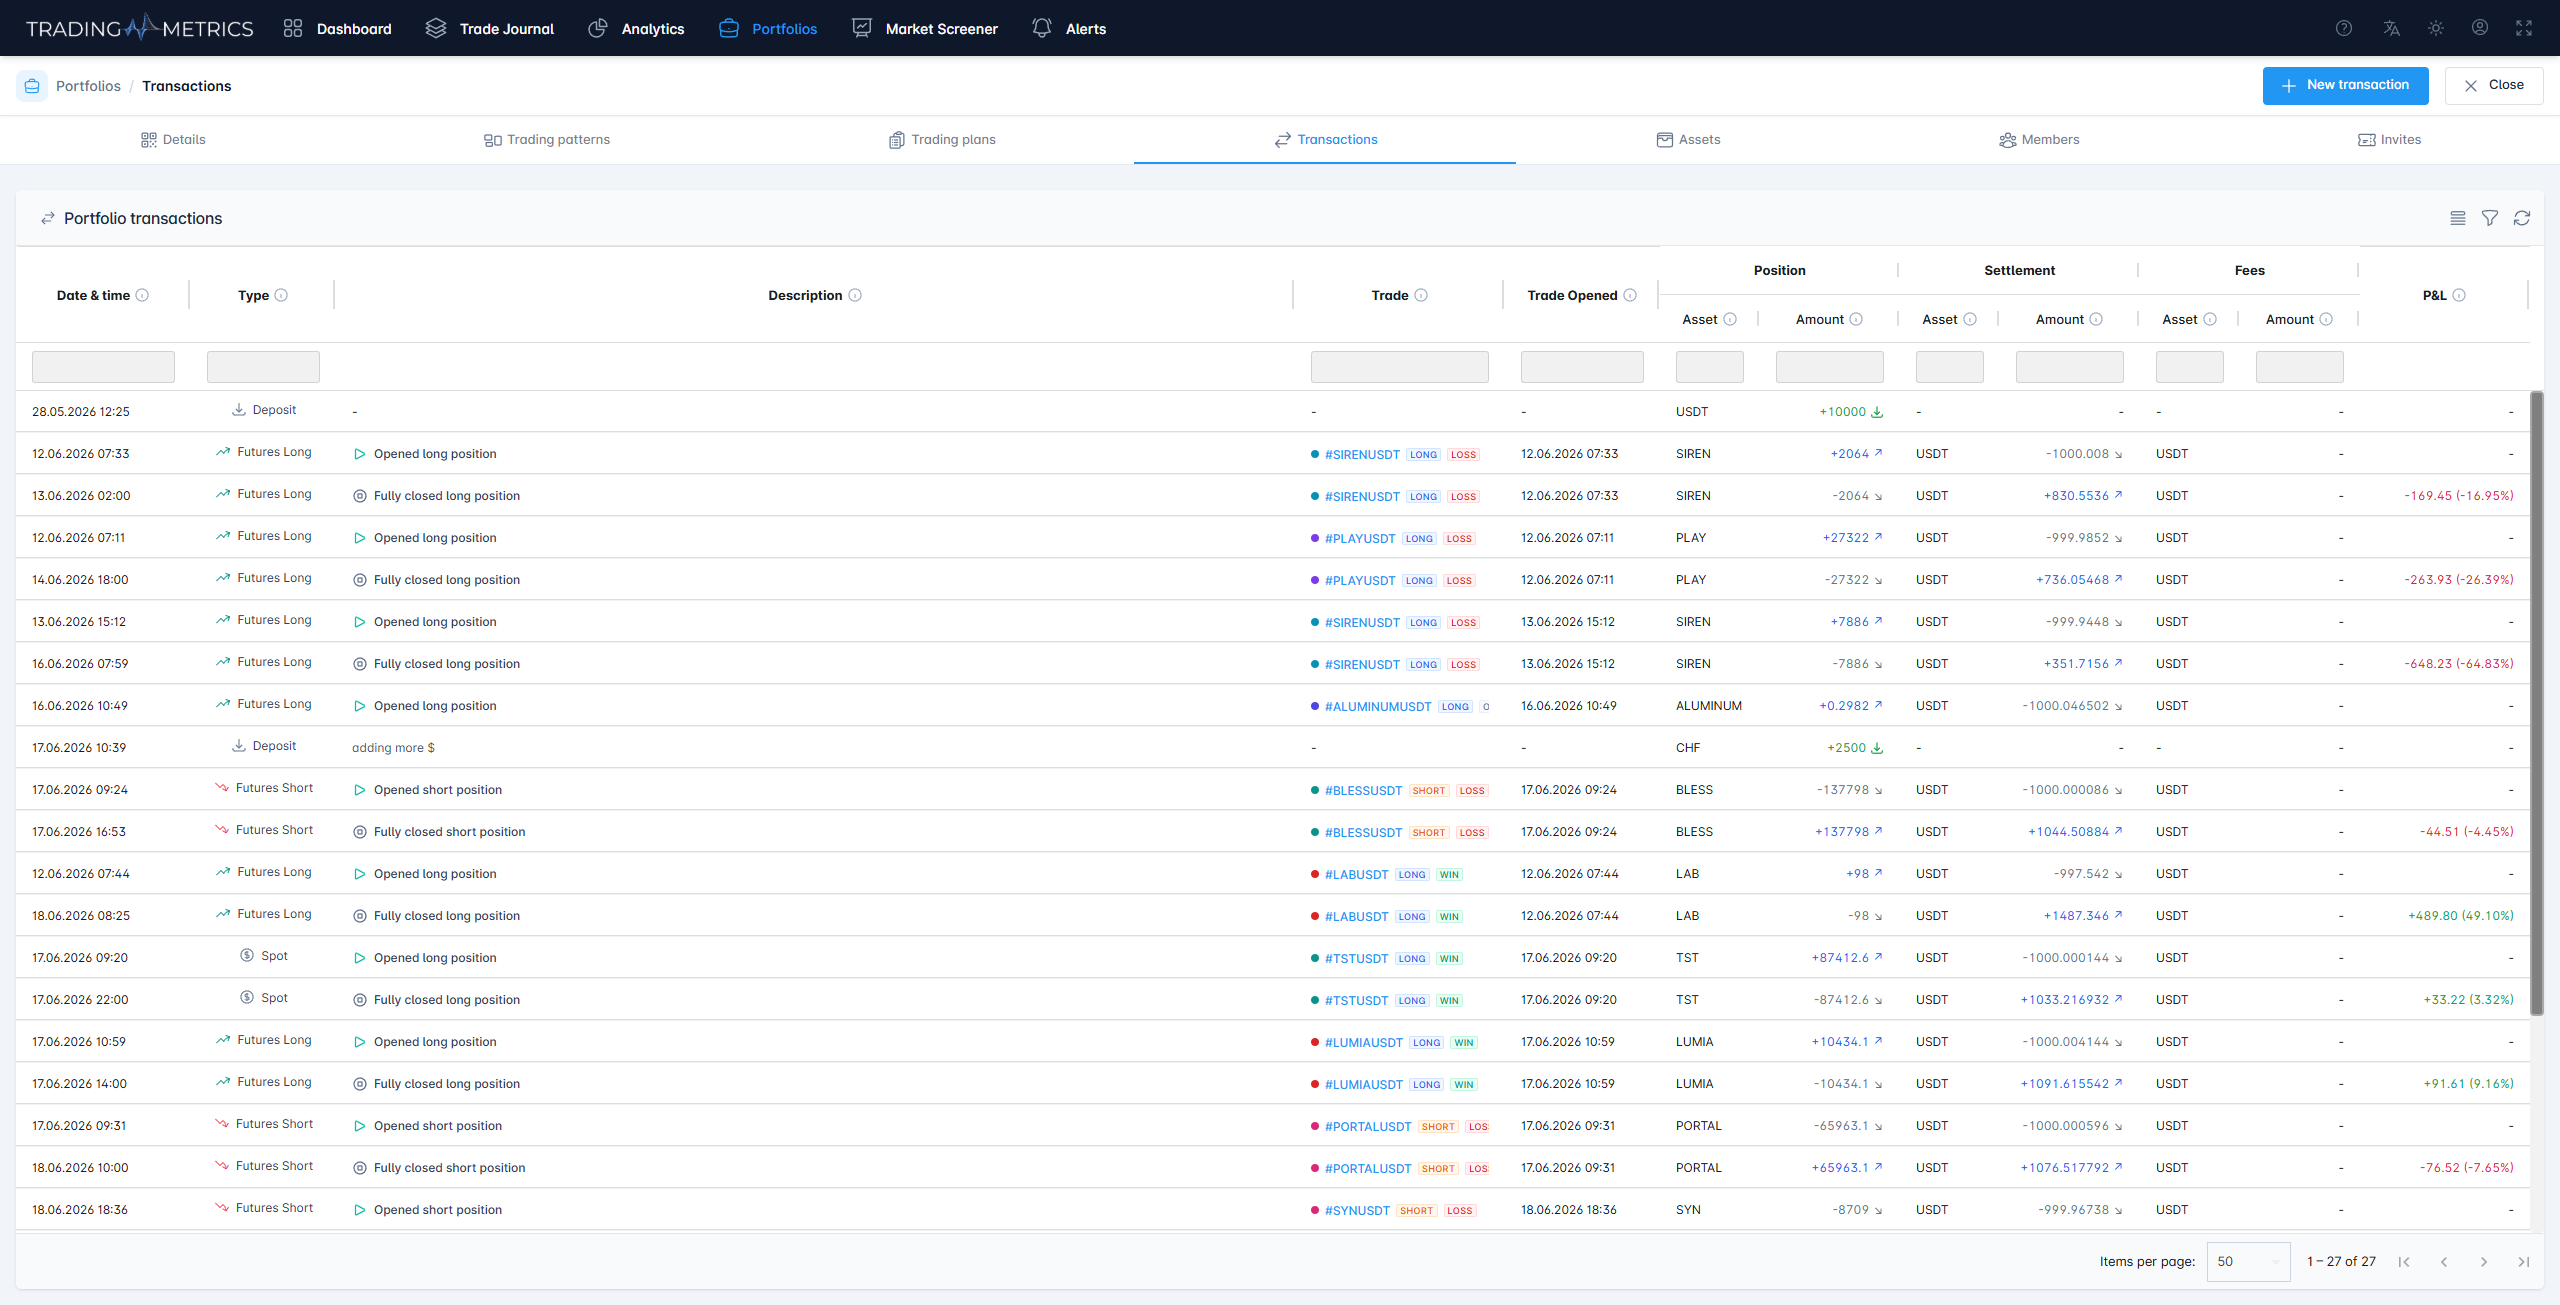This screenshot has height=1305, width=2560.
Task: Switch to the Invites tab
Action: click(2389, 139)
